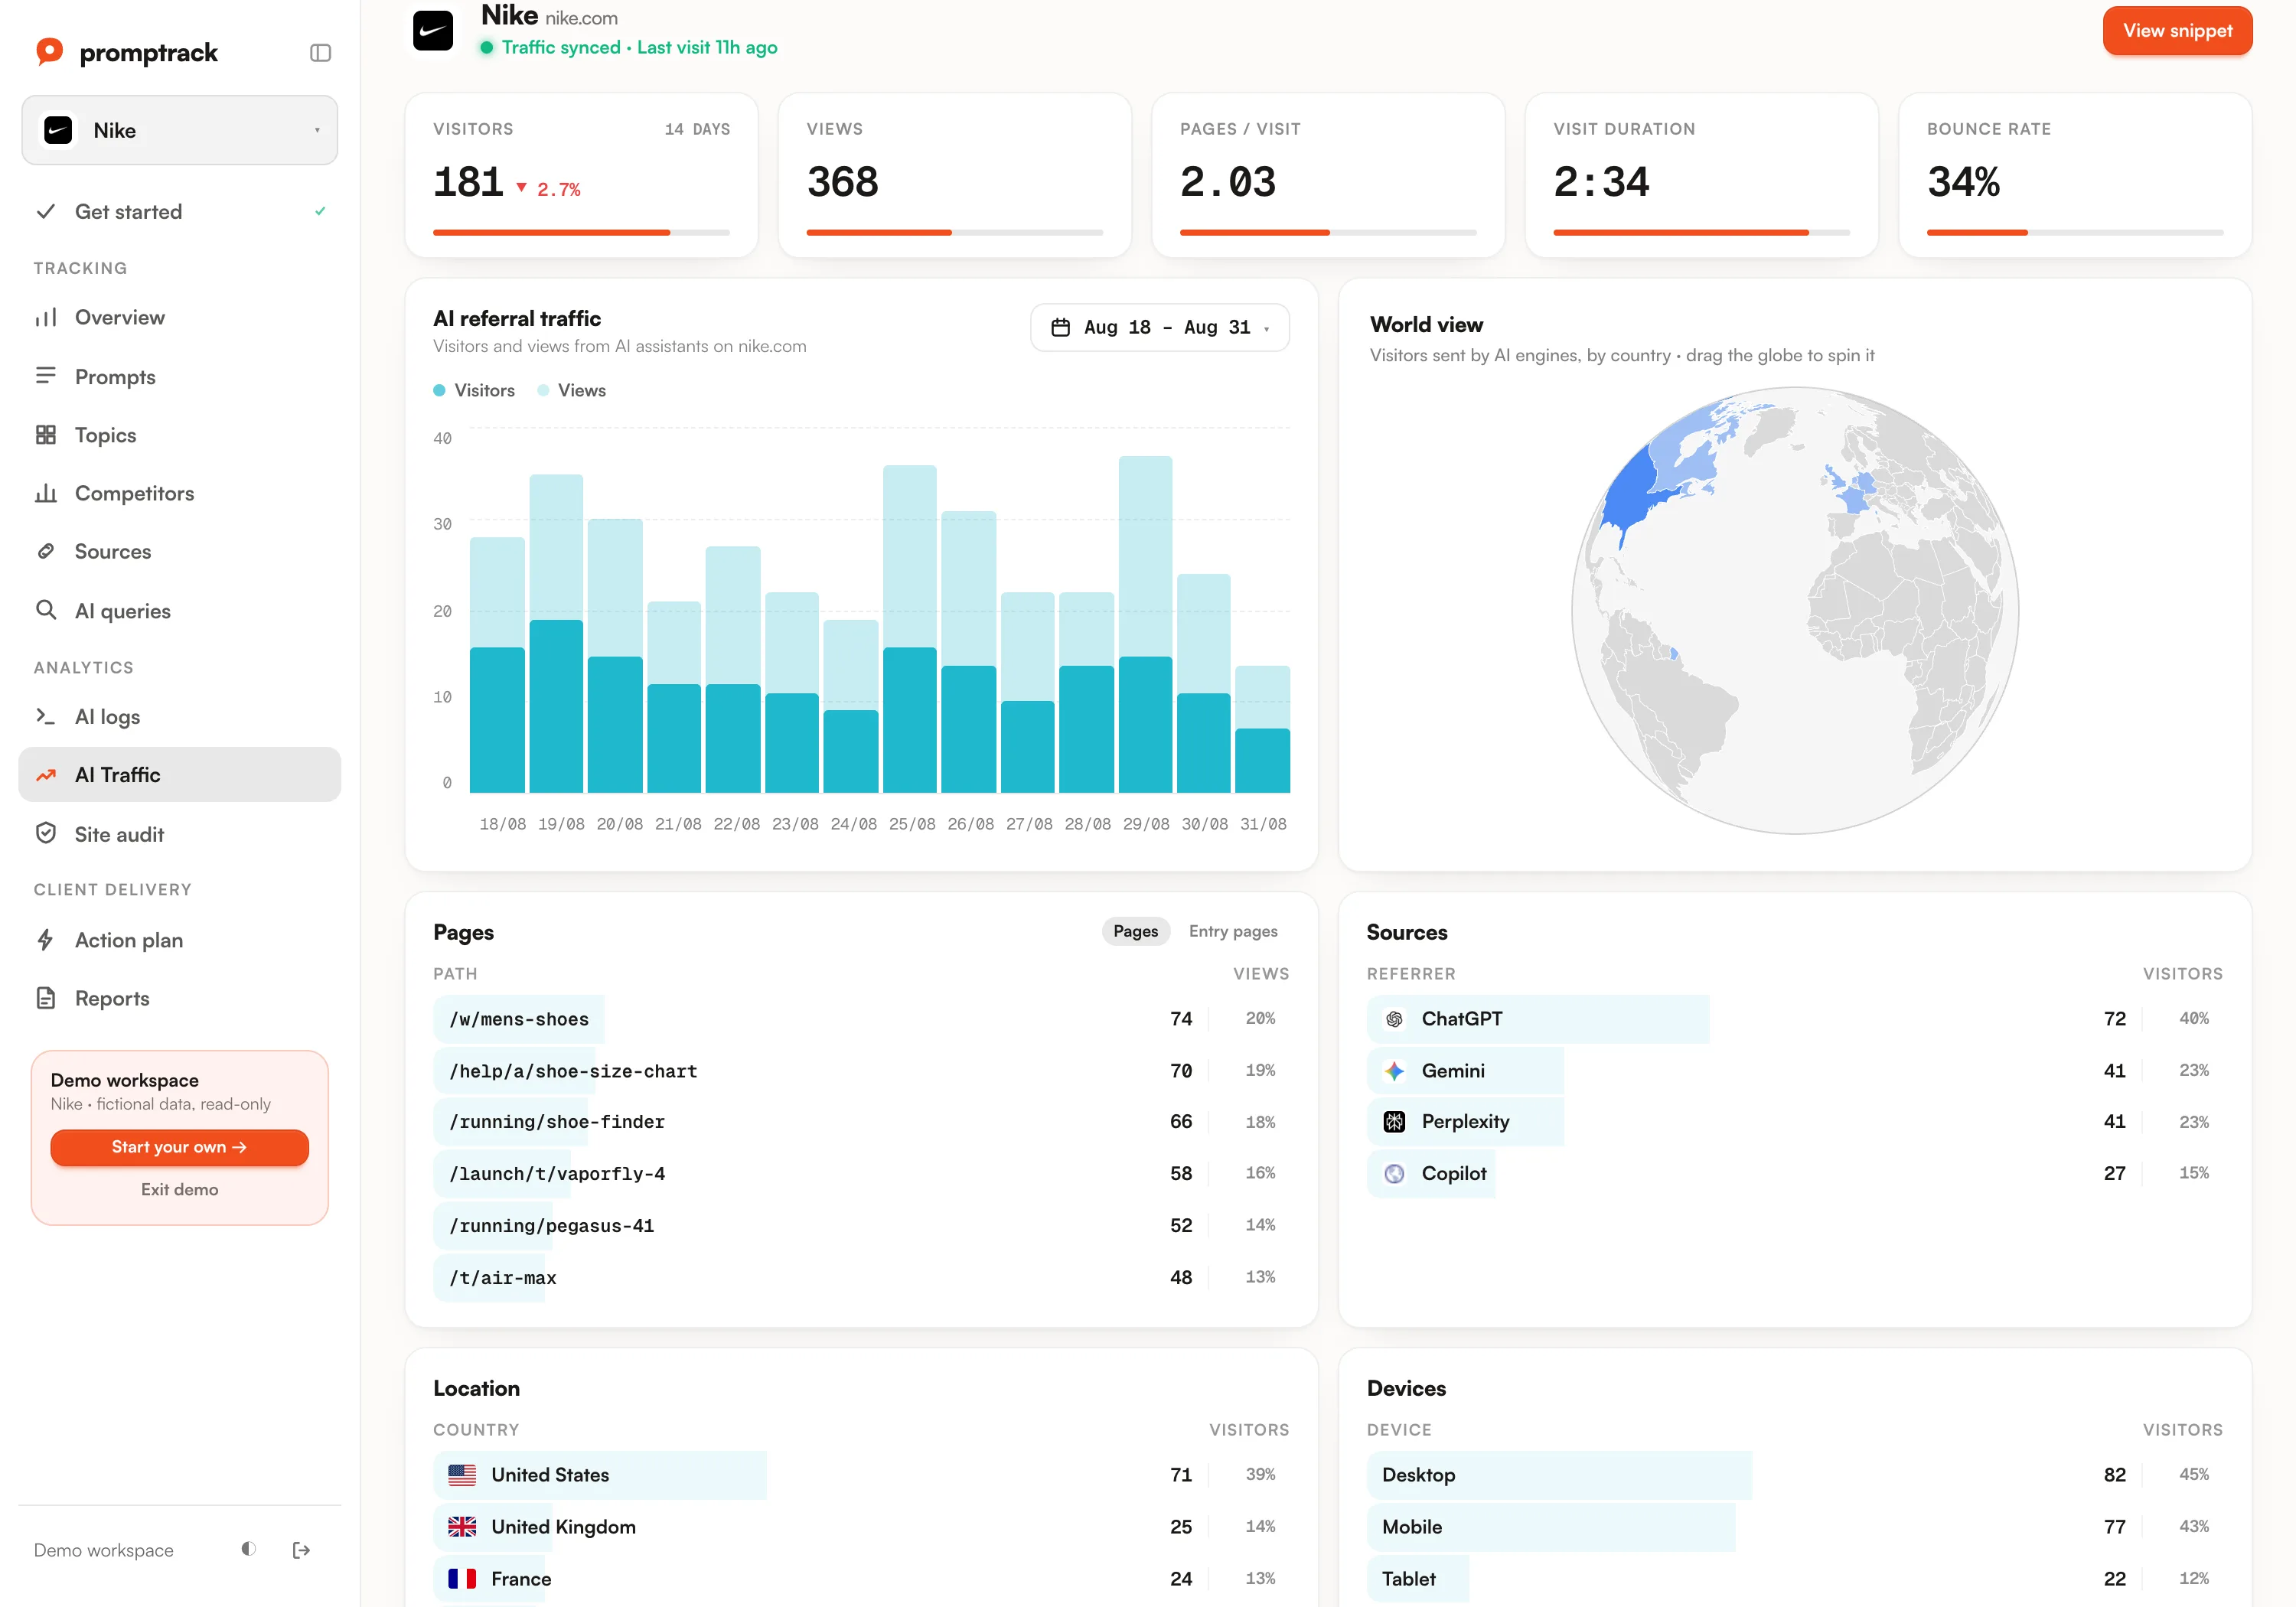The height and width of the screenshot is (1607, 2296).
Task: Click the Reports document icon
Action: (46, 998)
